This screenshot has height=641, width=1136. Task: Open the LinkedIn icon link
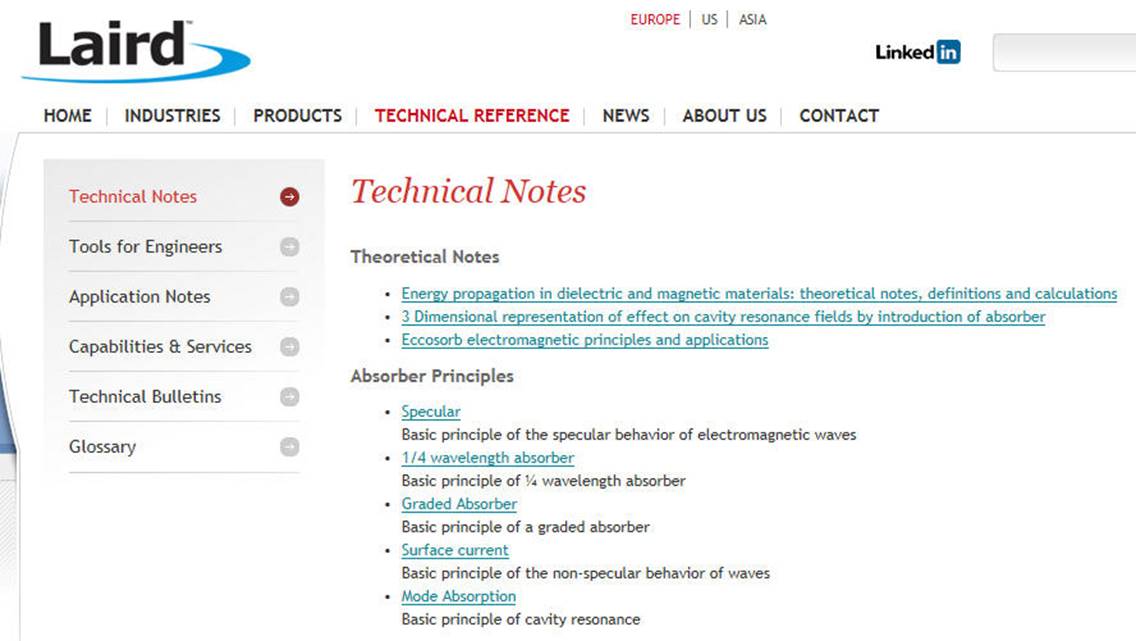(x=917, y=52)
